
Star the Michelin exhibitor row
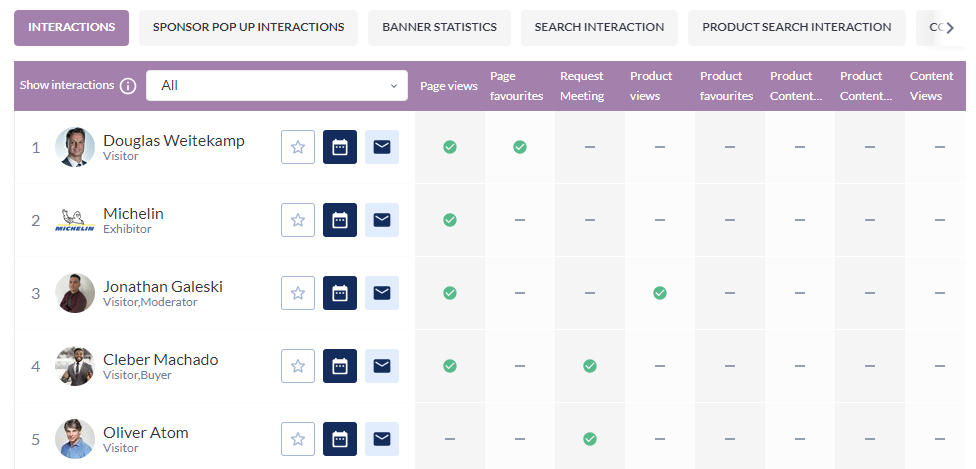click(297, 220)
